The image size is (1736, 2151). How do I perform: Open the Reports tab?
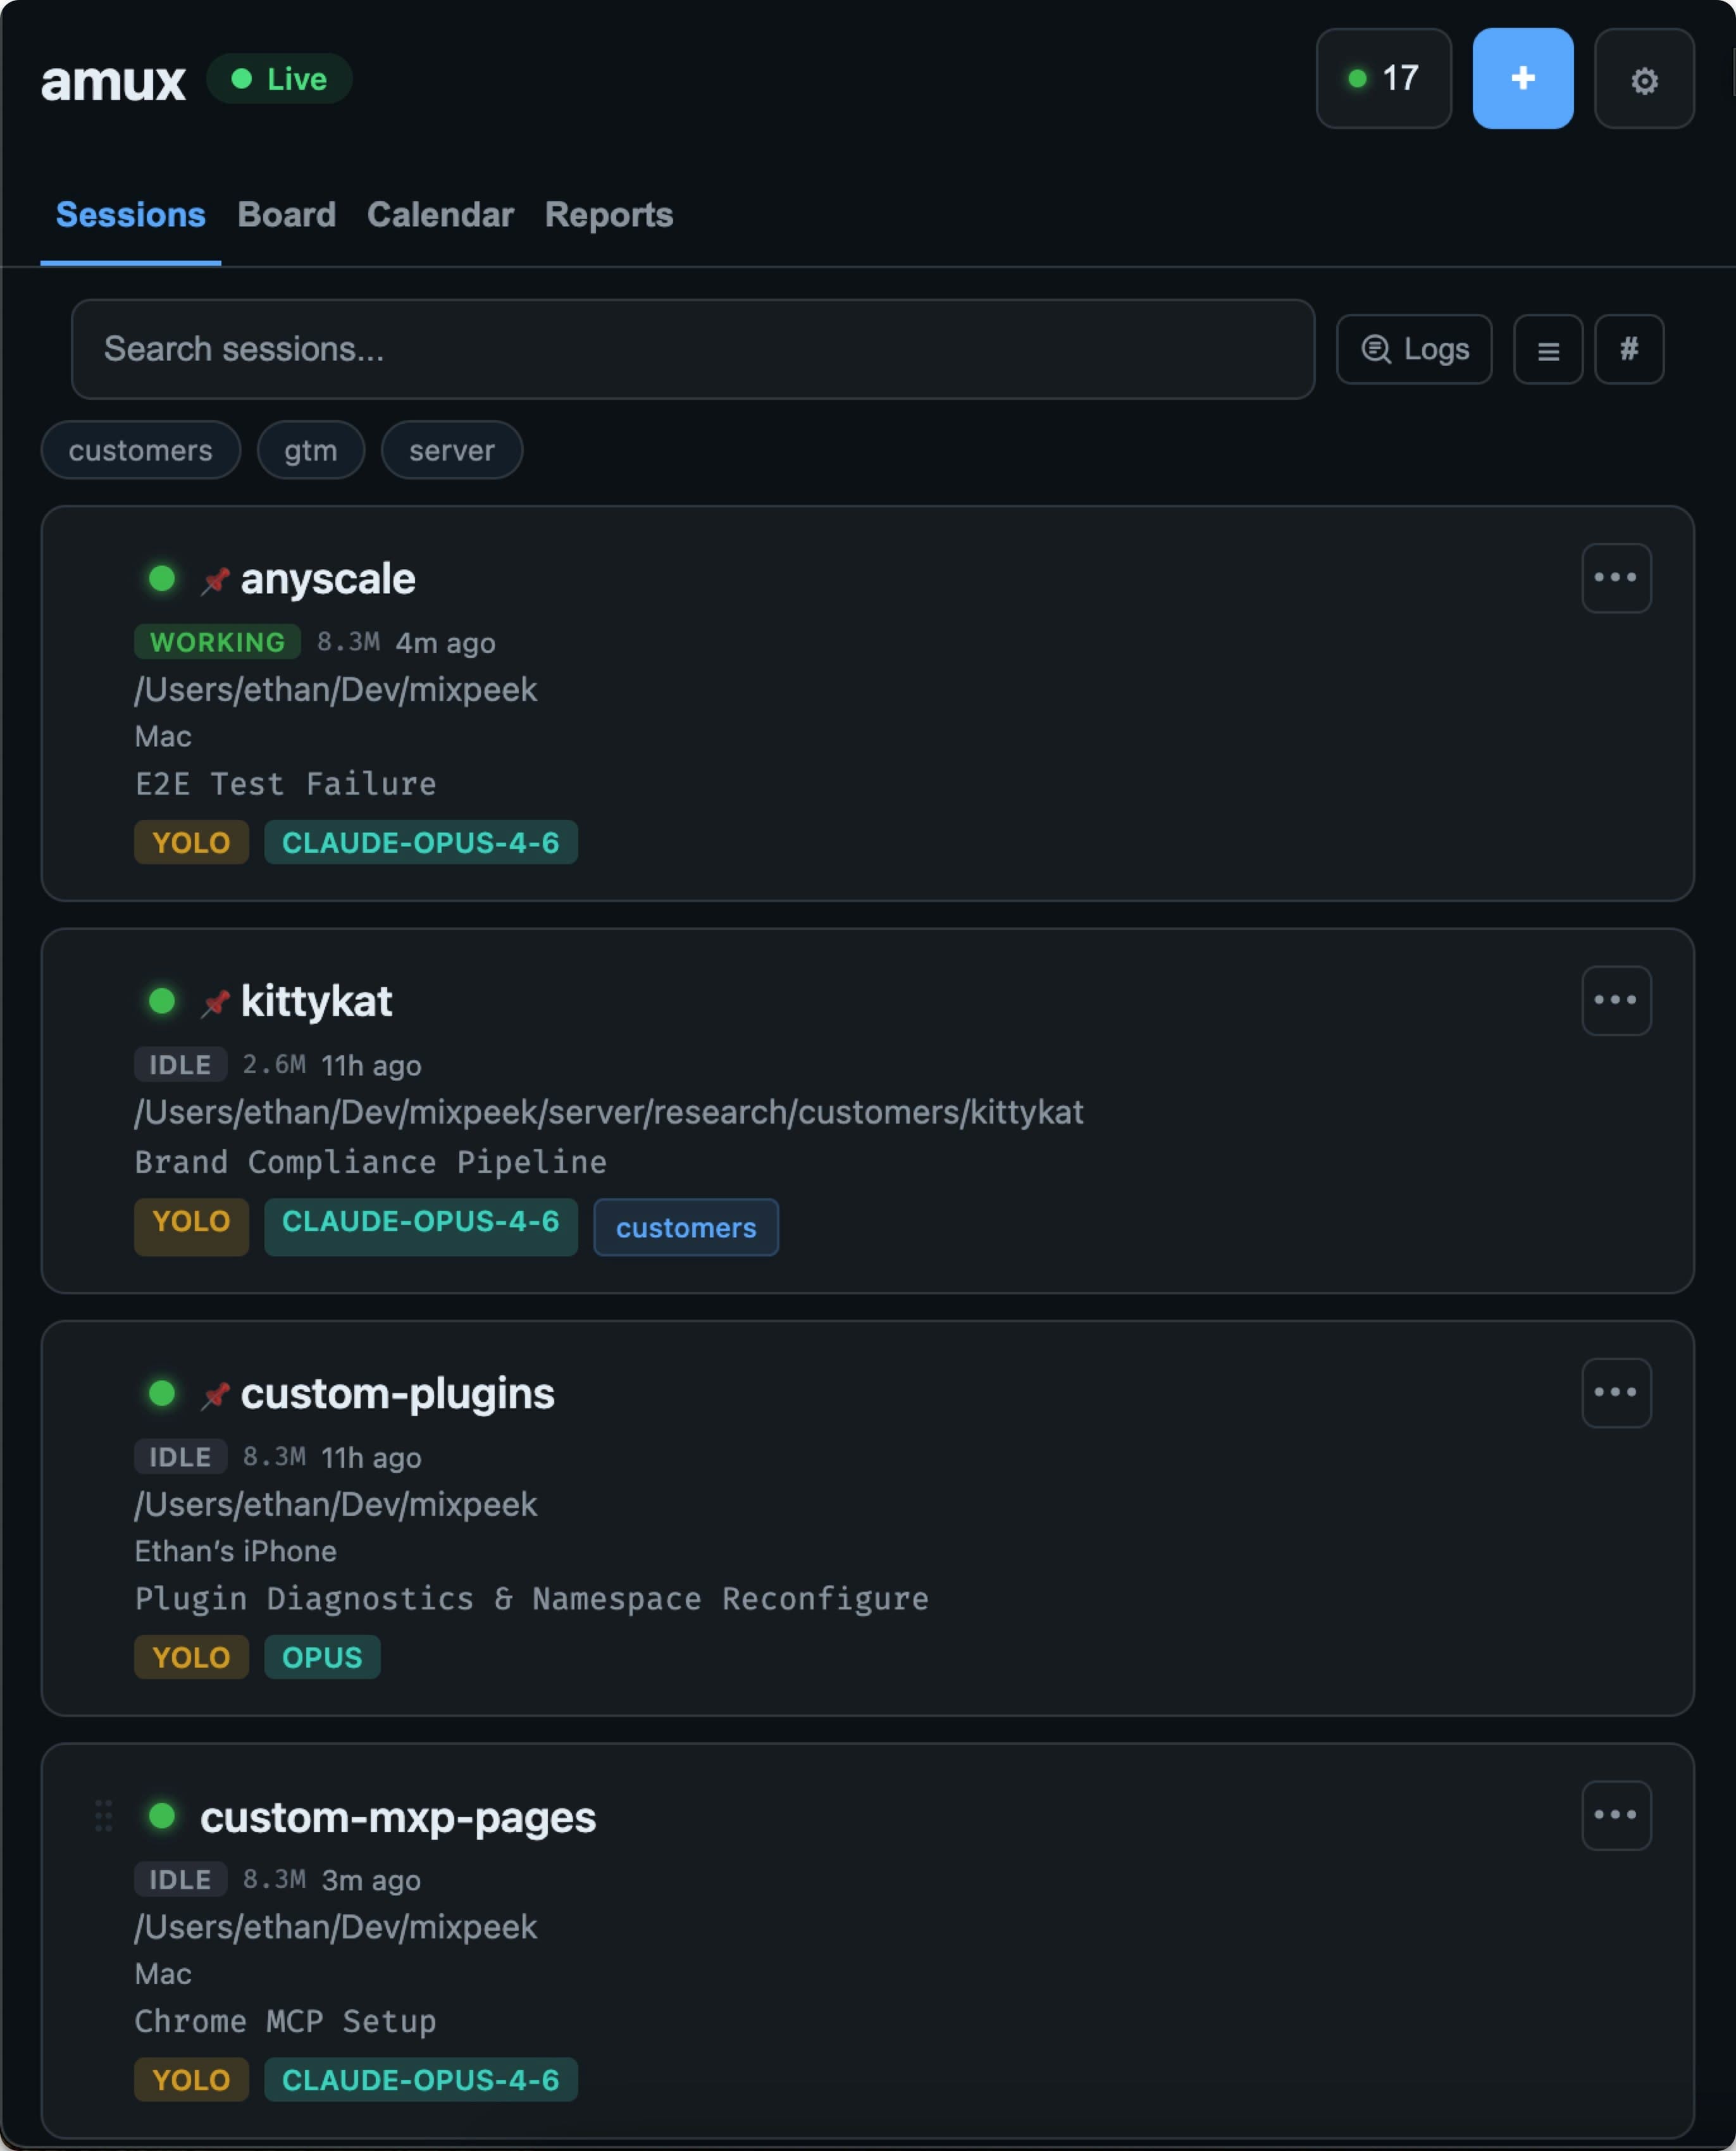click(608, 215)
